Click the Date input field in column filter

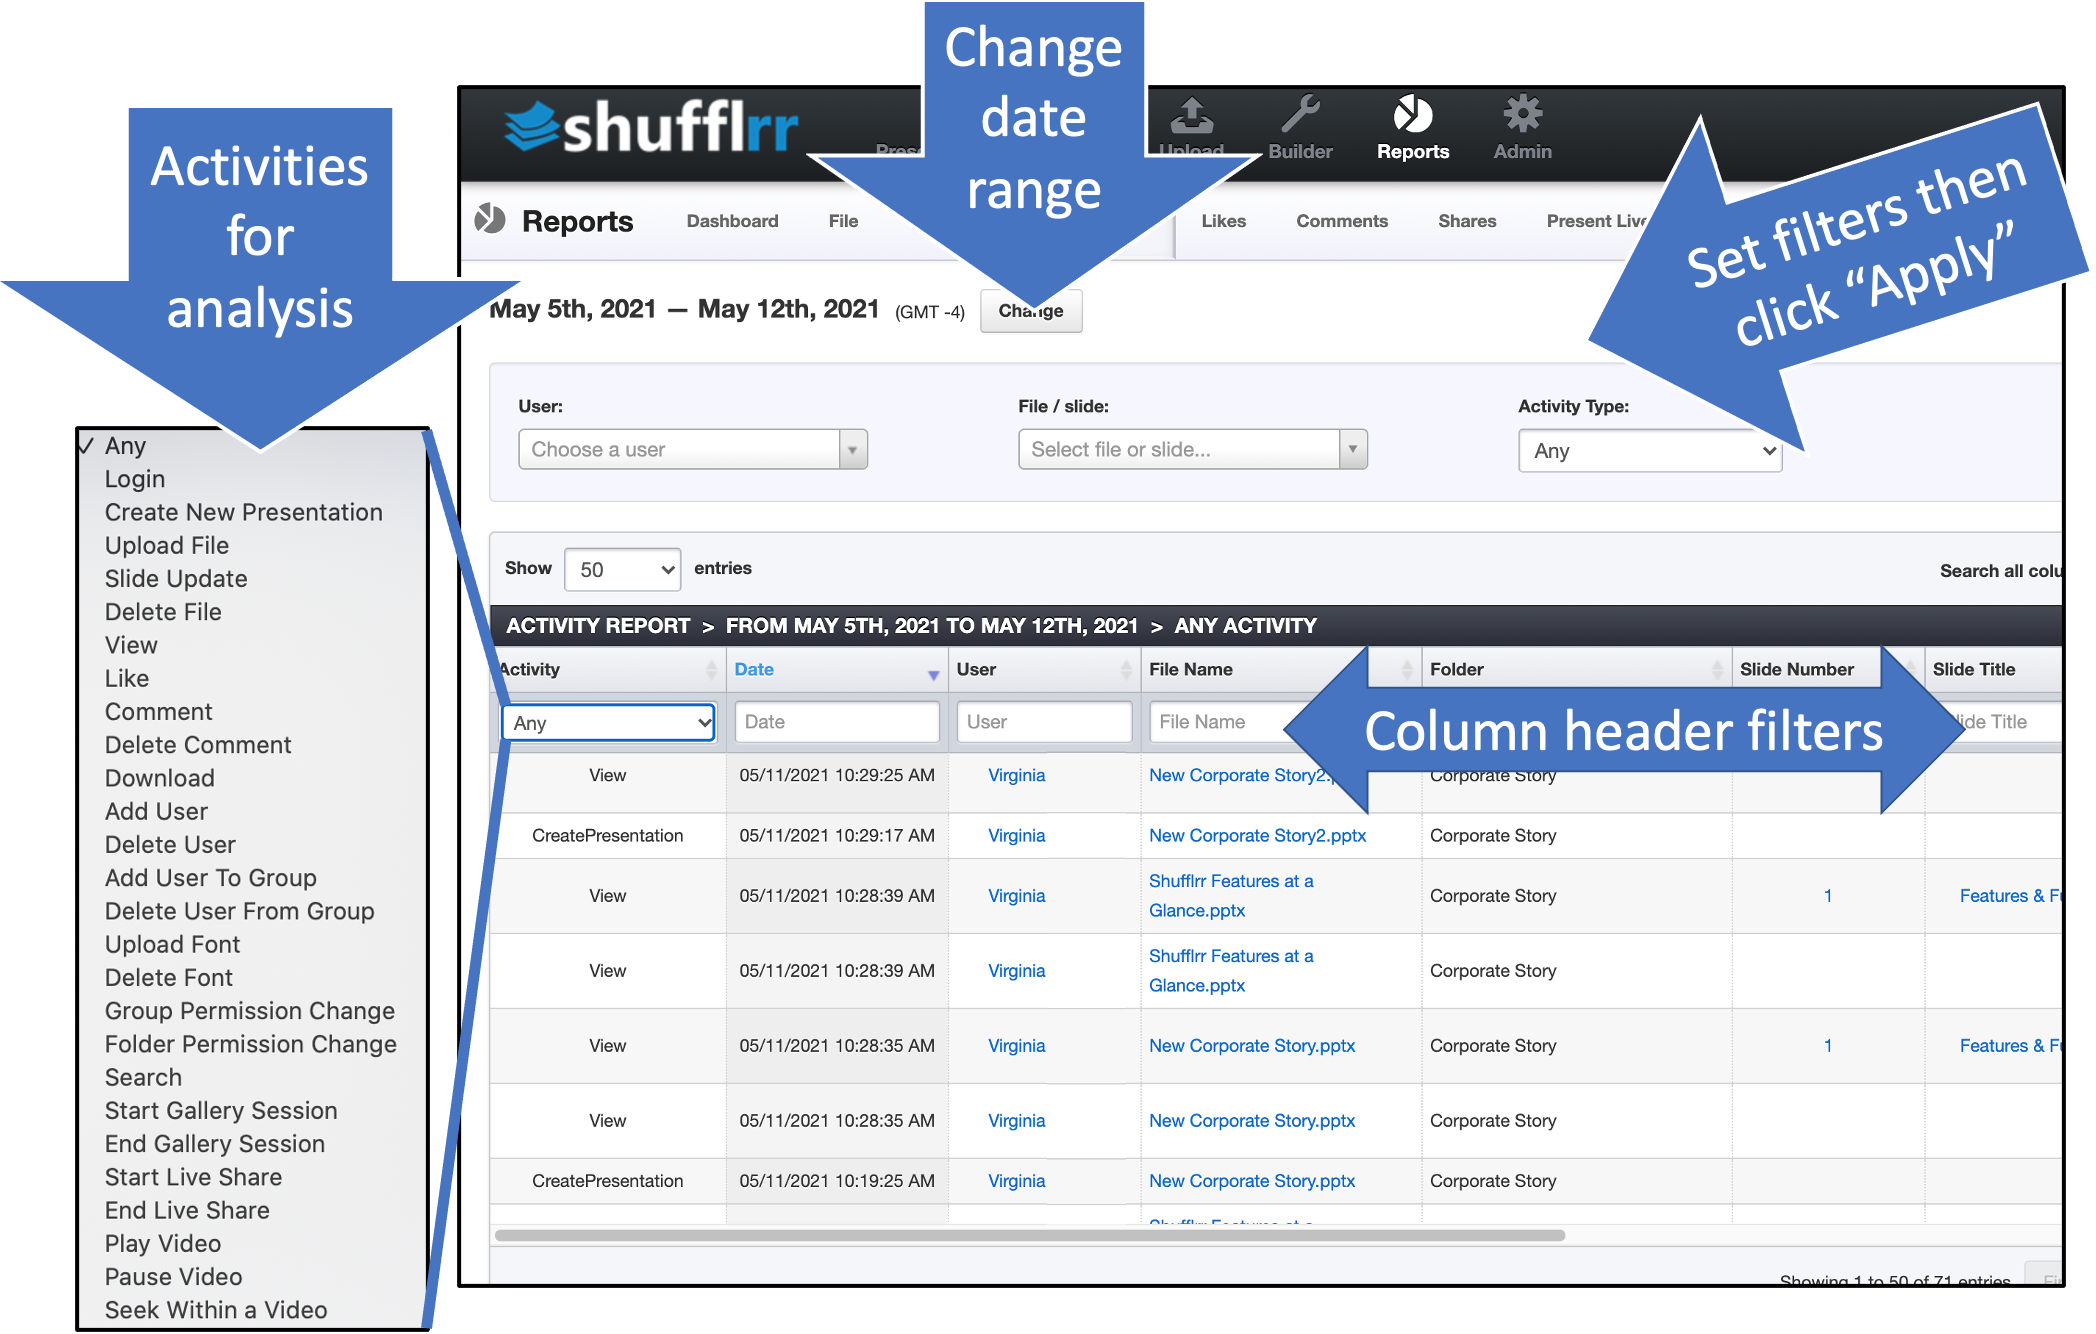834,720
